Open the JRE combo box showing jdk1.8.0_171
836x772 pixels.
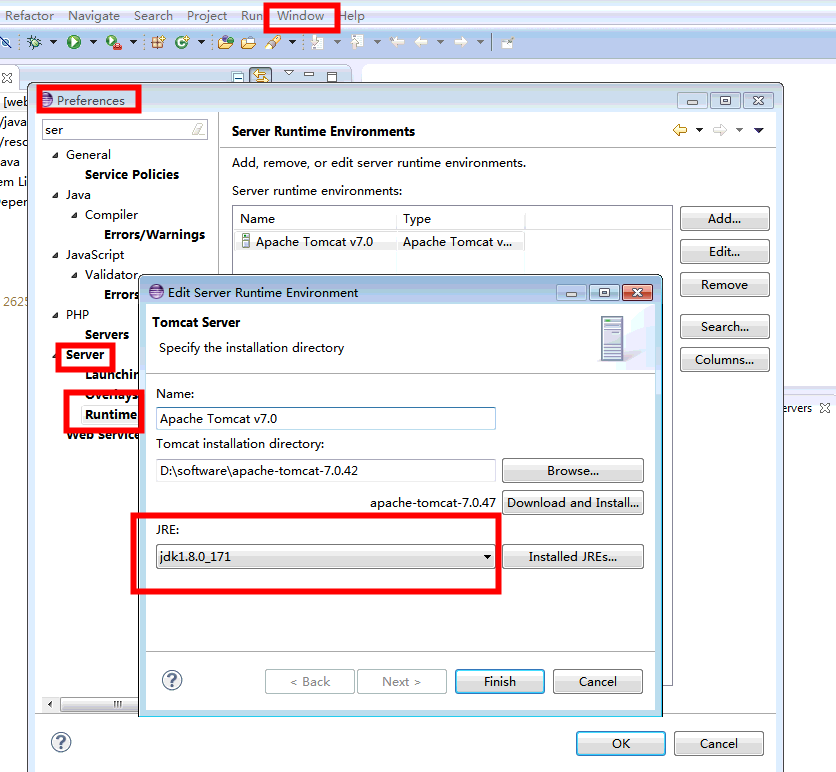coord(325,556)
